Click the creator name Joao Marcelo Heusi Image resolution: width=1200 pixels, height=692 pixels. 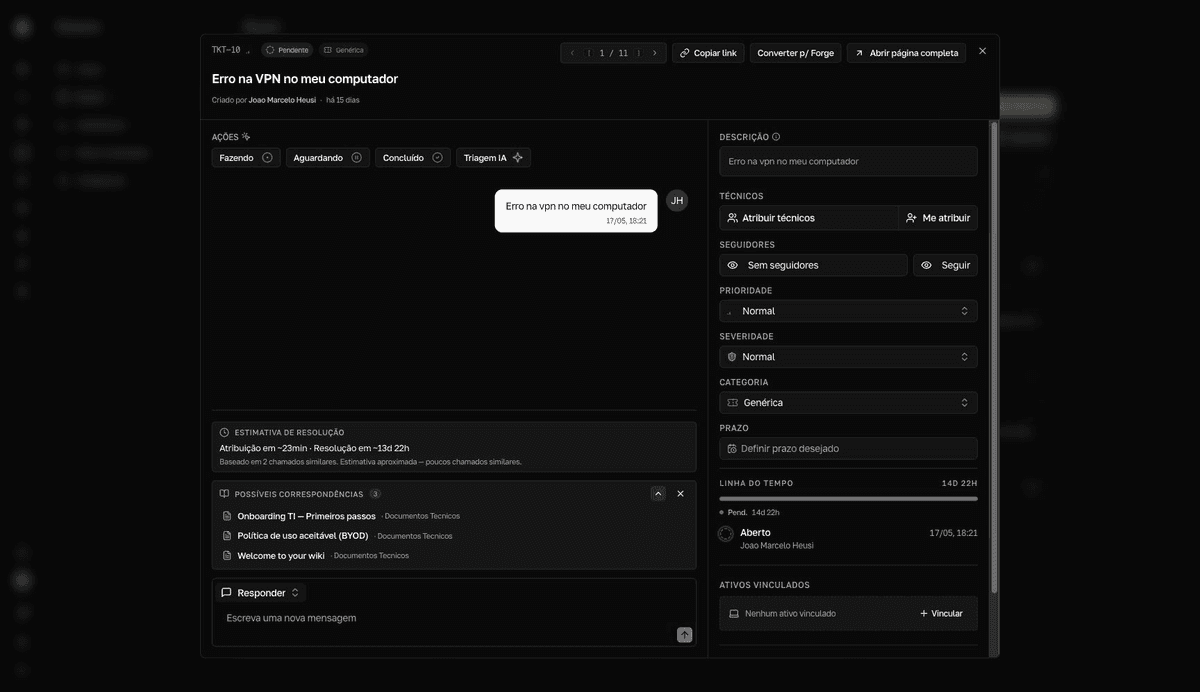tap(282, 100)
